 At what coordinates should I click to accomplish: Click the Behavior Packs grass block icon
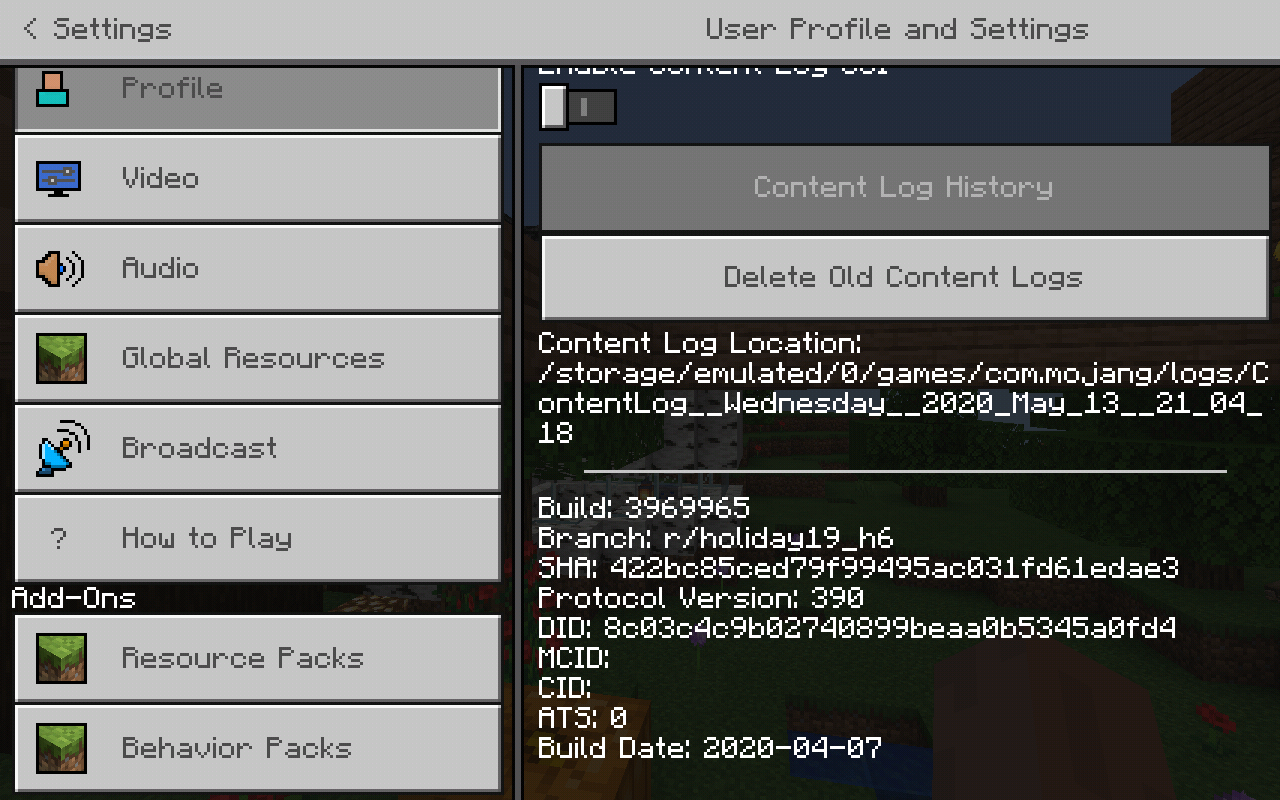click(61, 748)
